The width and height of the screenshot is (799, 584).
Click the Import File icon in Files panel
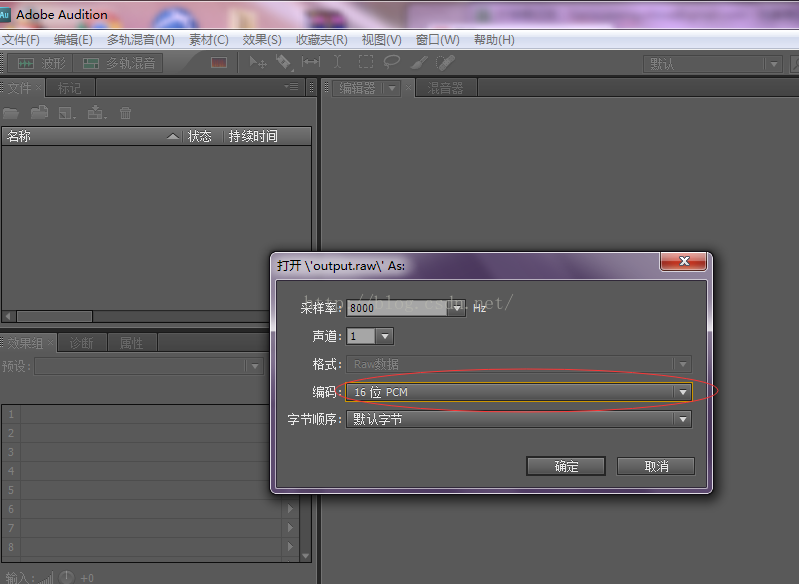tap(39, 112)
